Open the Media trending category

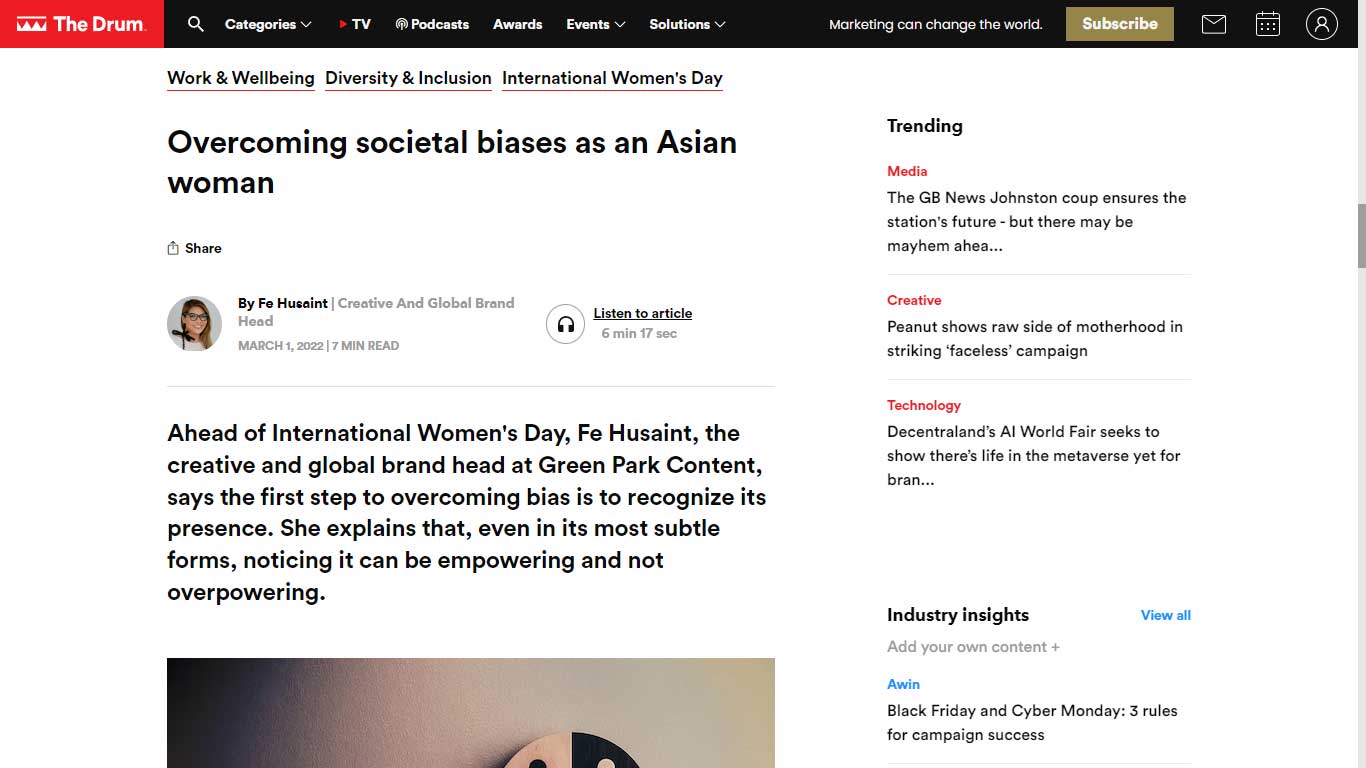(907, 171)
